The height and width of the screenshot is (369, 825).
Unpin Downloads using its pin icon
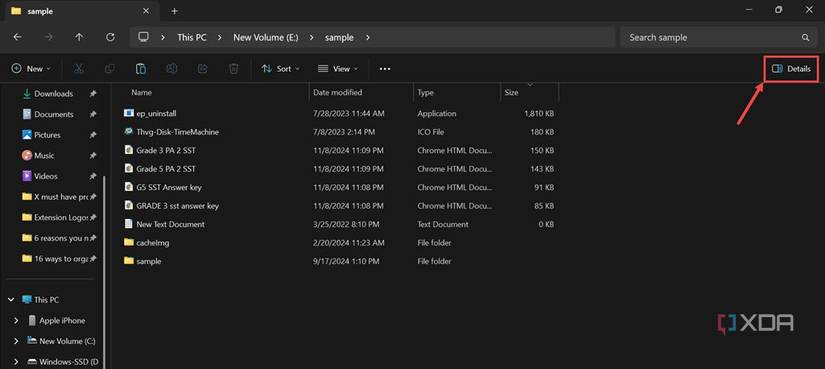point(93,94)
